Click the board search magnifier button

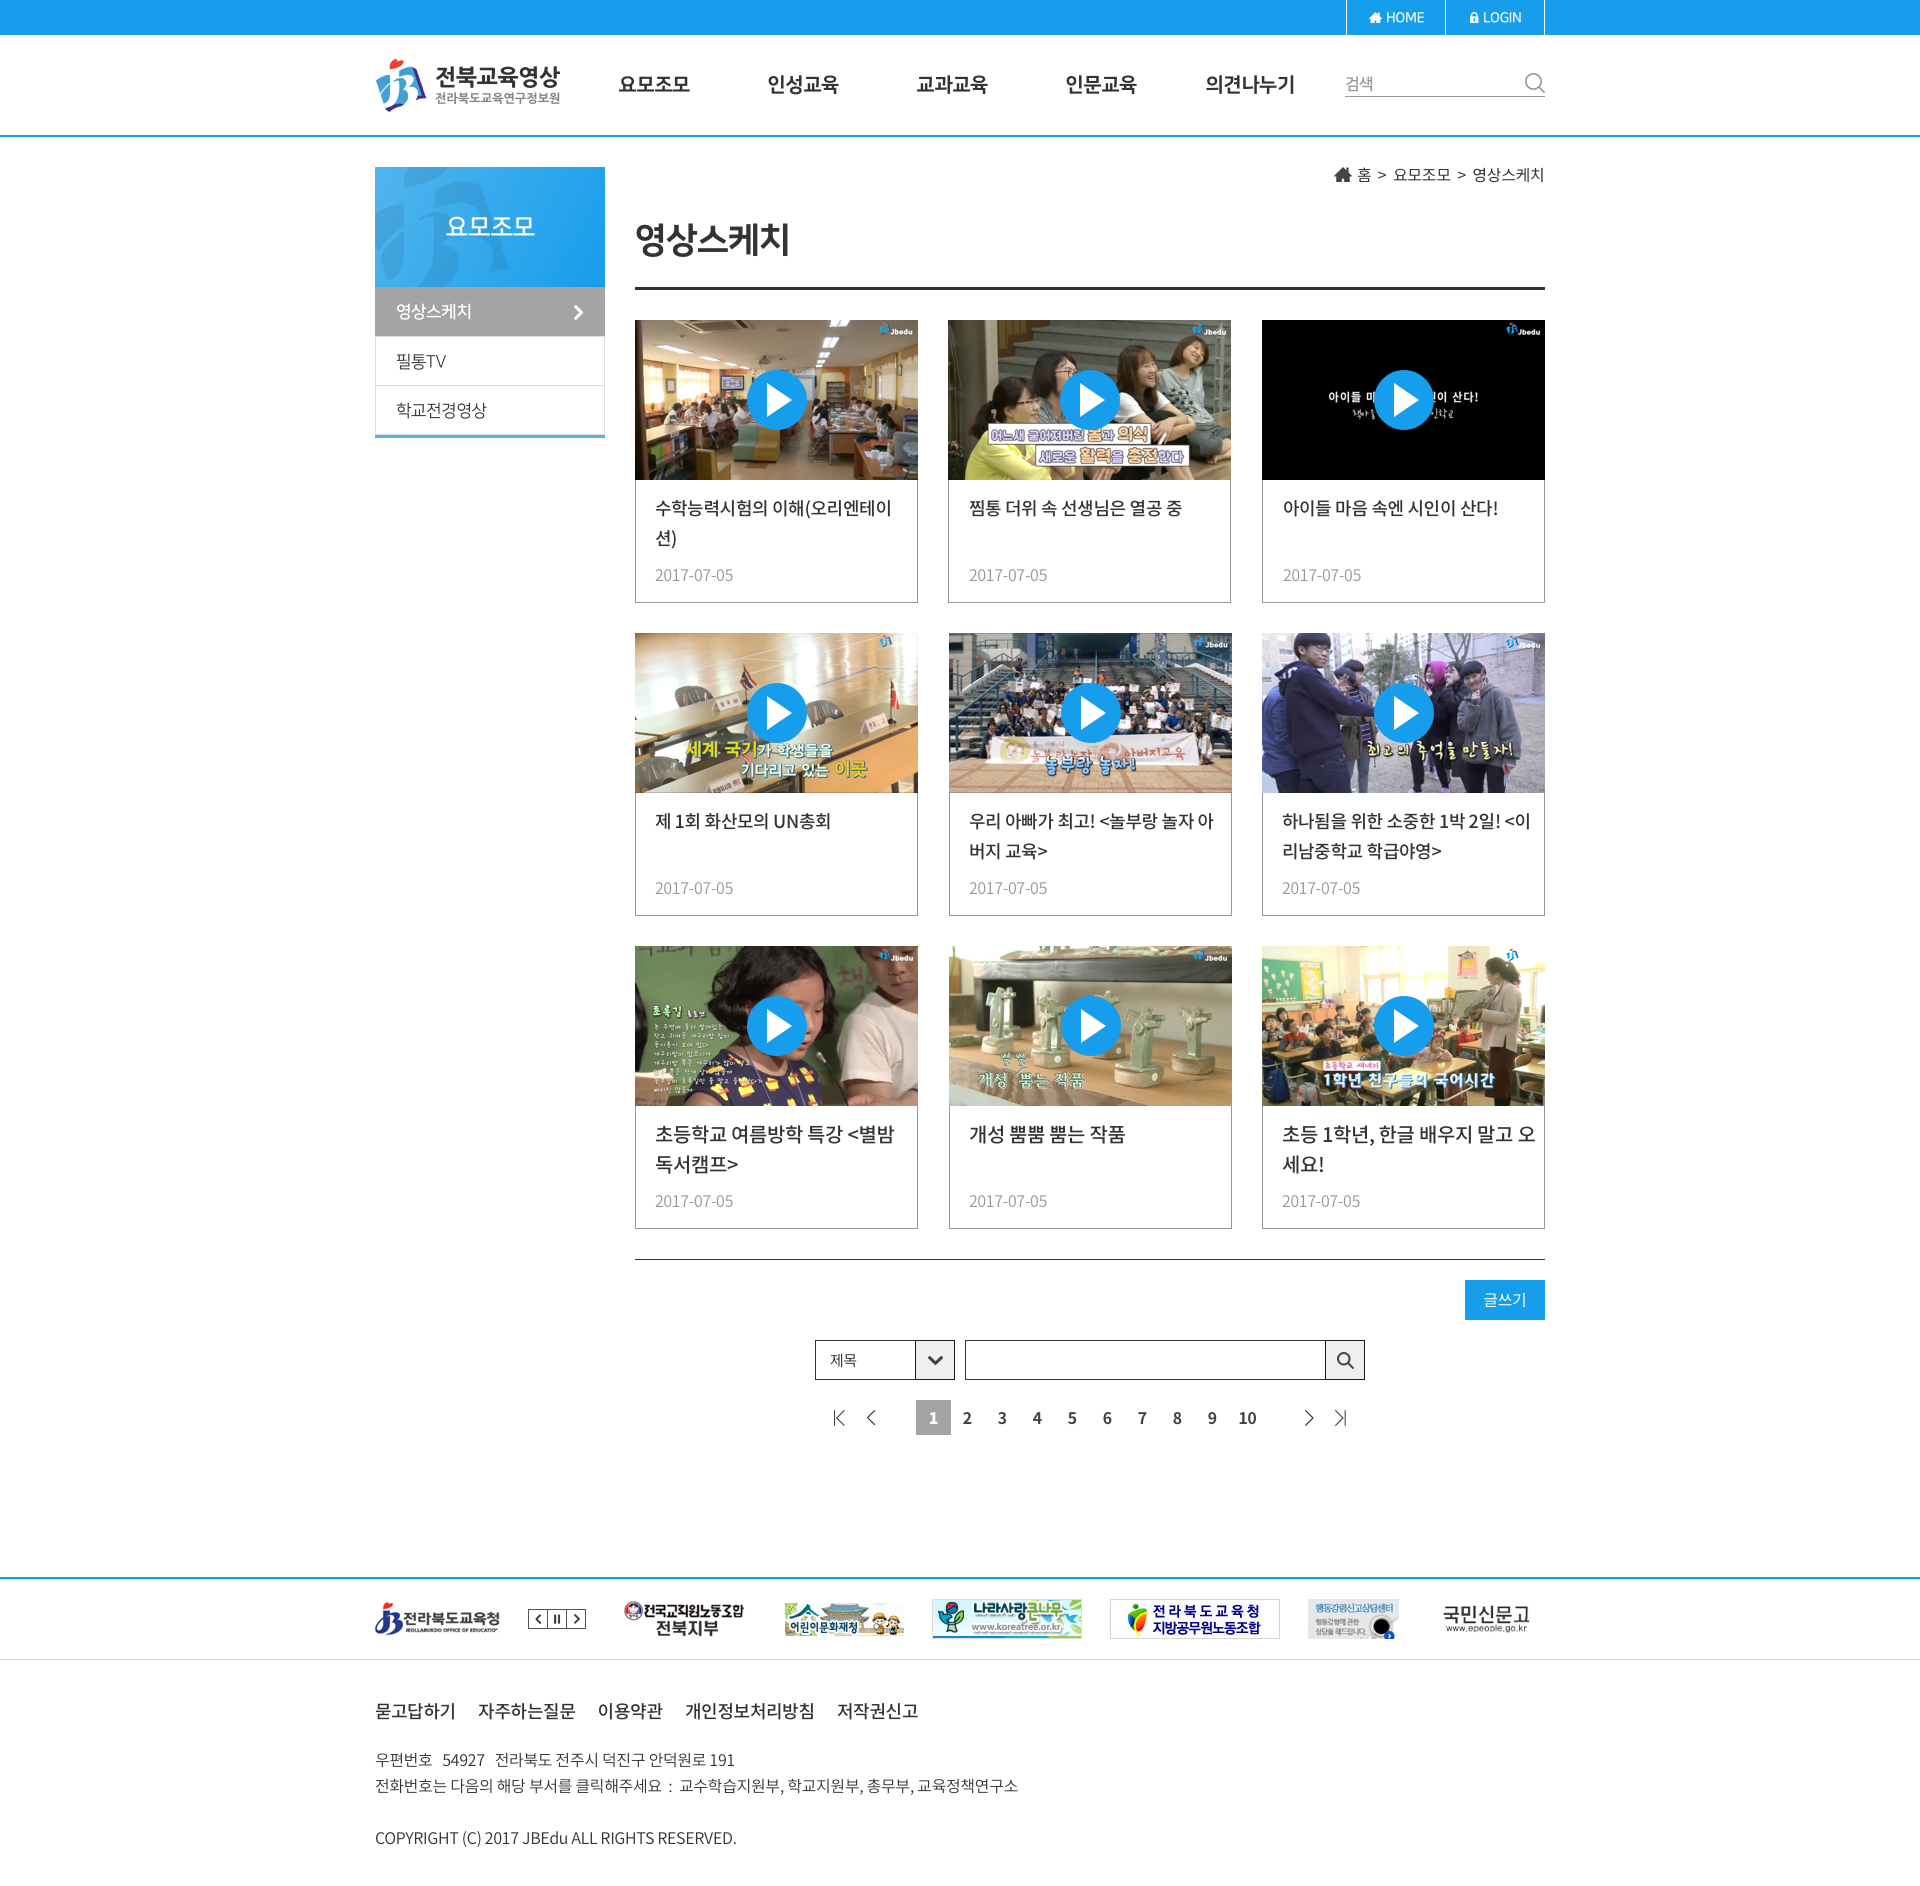click(x=1345, y=1360)
